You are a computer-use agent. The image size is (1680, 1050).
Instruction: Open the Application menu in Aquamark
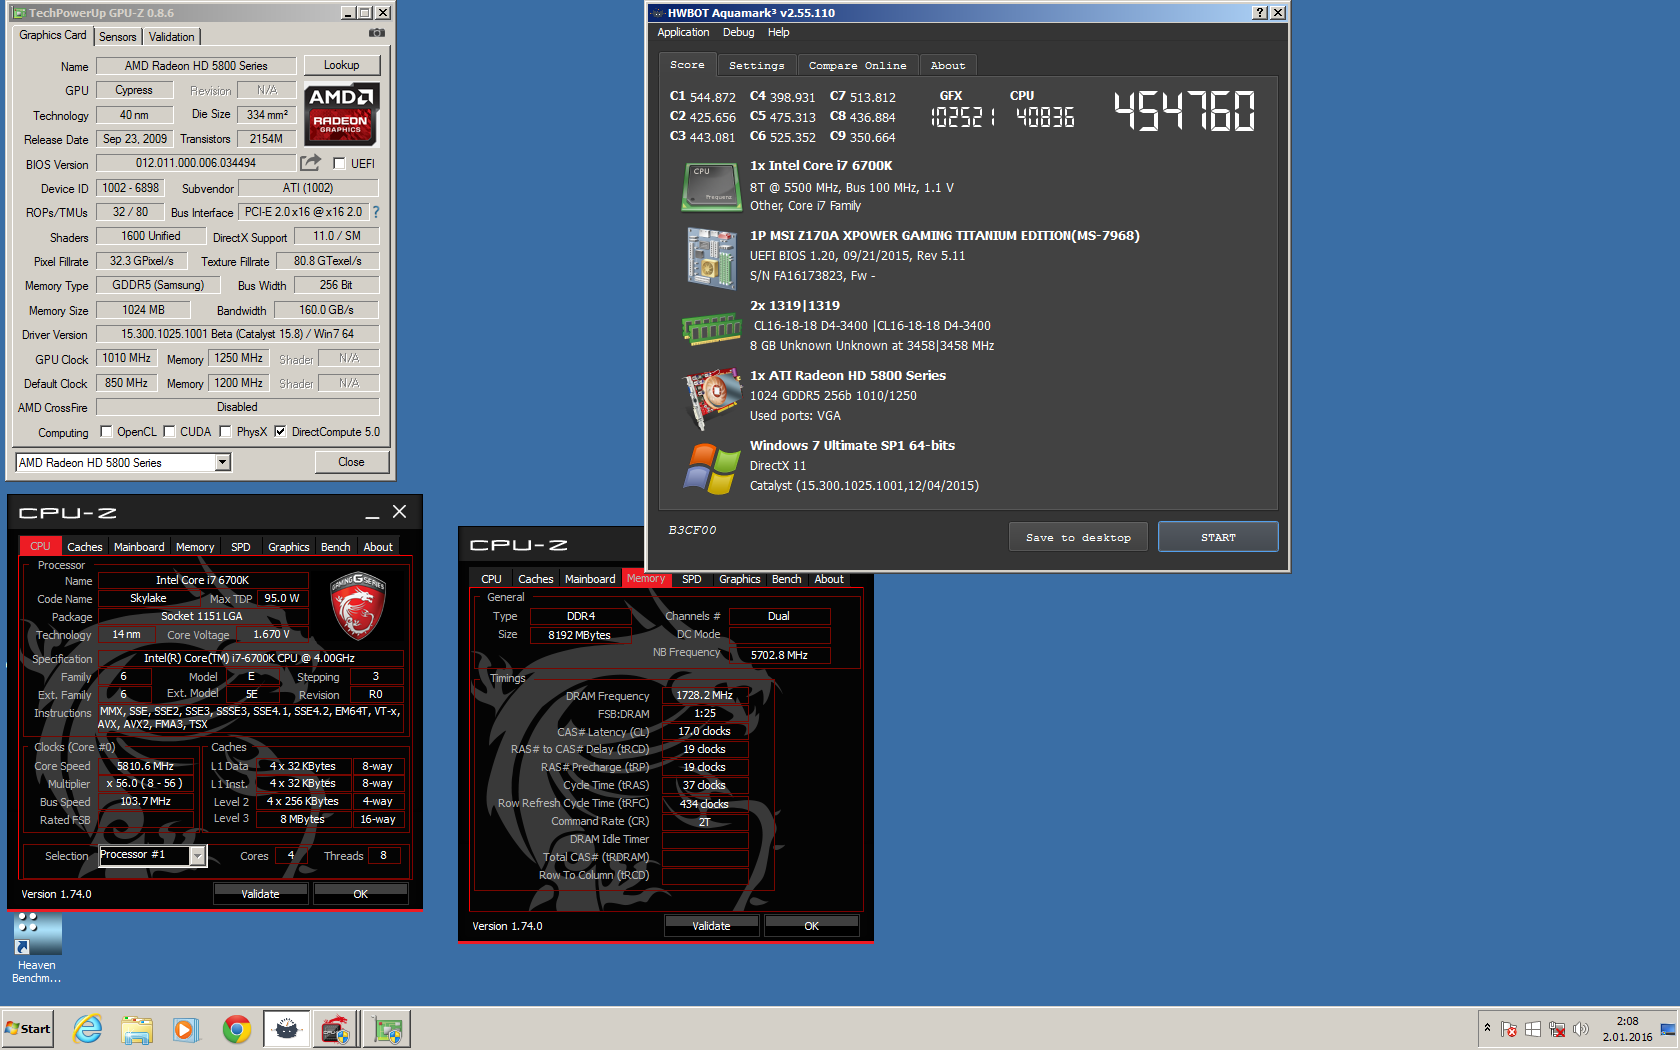coord(683,33)
